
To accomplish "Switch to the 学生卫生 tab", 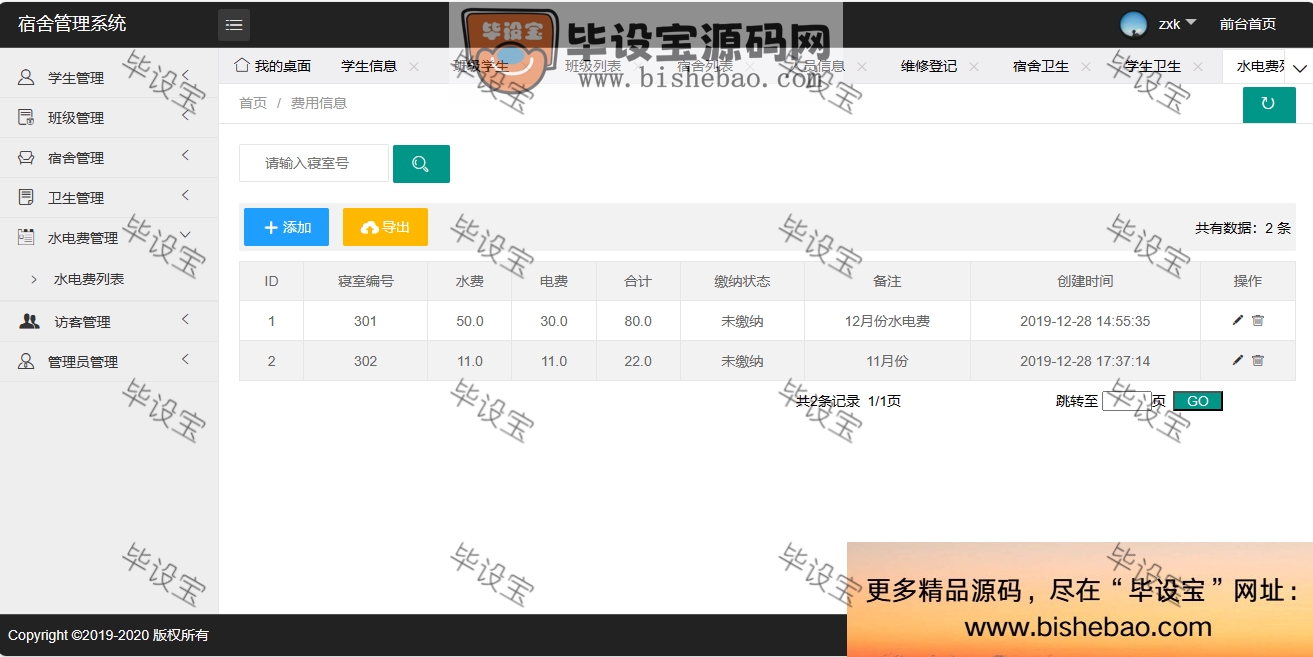I will click(x=1153, y=66).
